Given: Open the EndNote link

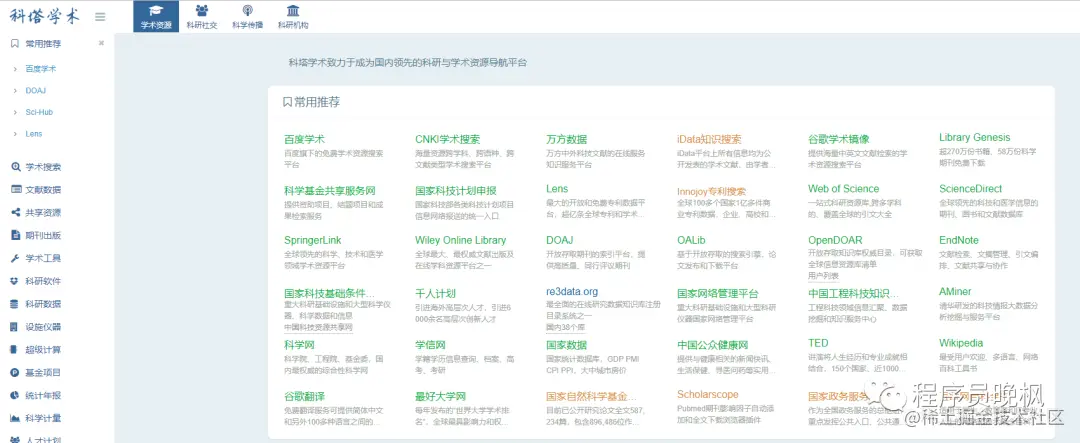Looking at the screenshot, I should pyautogui.click(x=959, y=240).
